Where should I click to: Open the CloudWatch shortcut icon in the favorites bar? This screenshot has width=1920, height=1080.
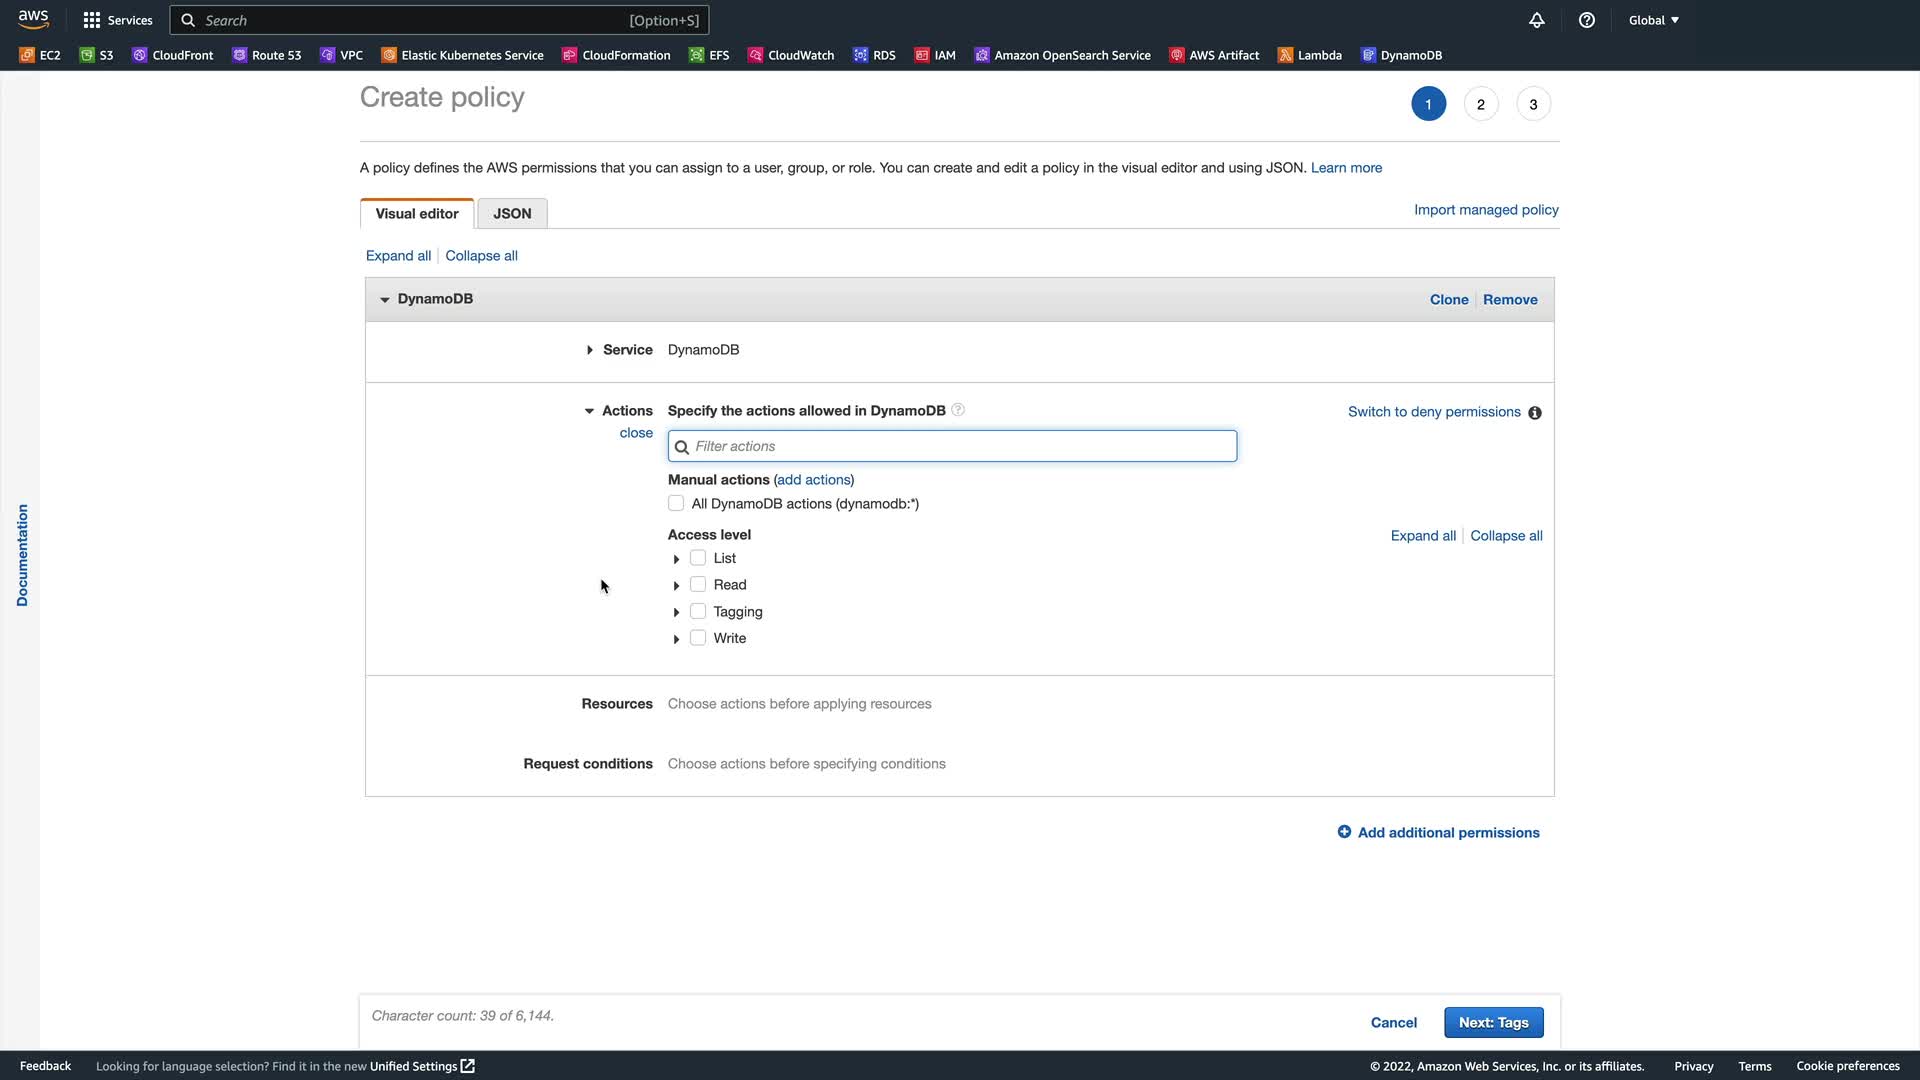(755, 55)
